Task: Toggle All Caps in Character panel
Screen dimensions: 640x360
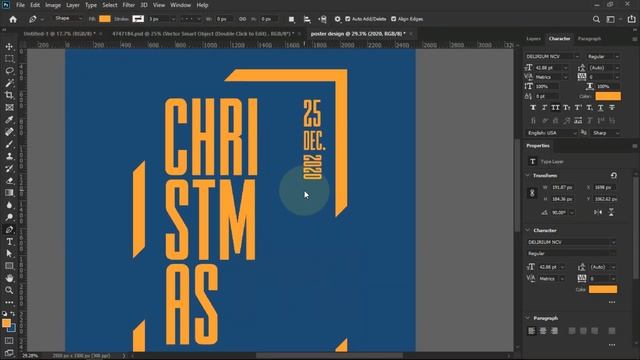Action: [556, 108]
